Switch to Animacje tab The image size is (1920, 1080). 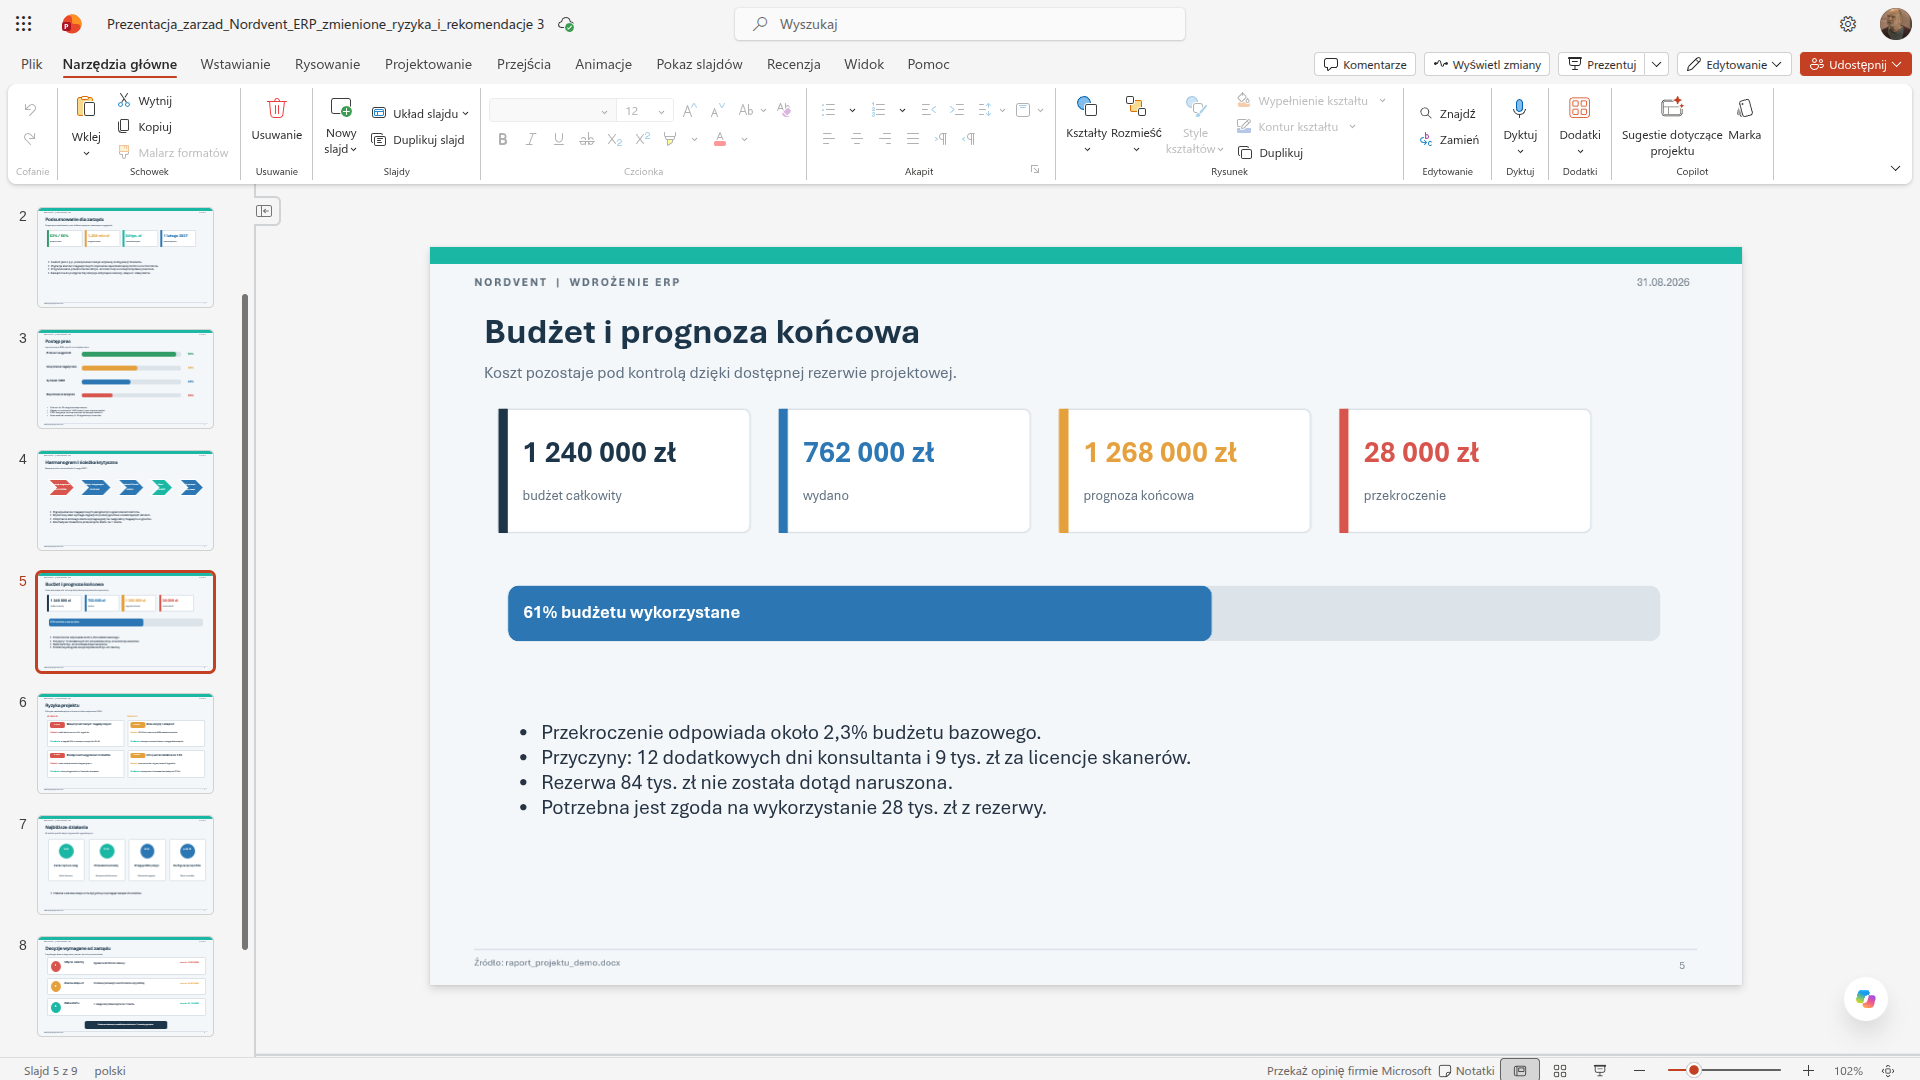coord(603,64)
